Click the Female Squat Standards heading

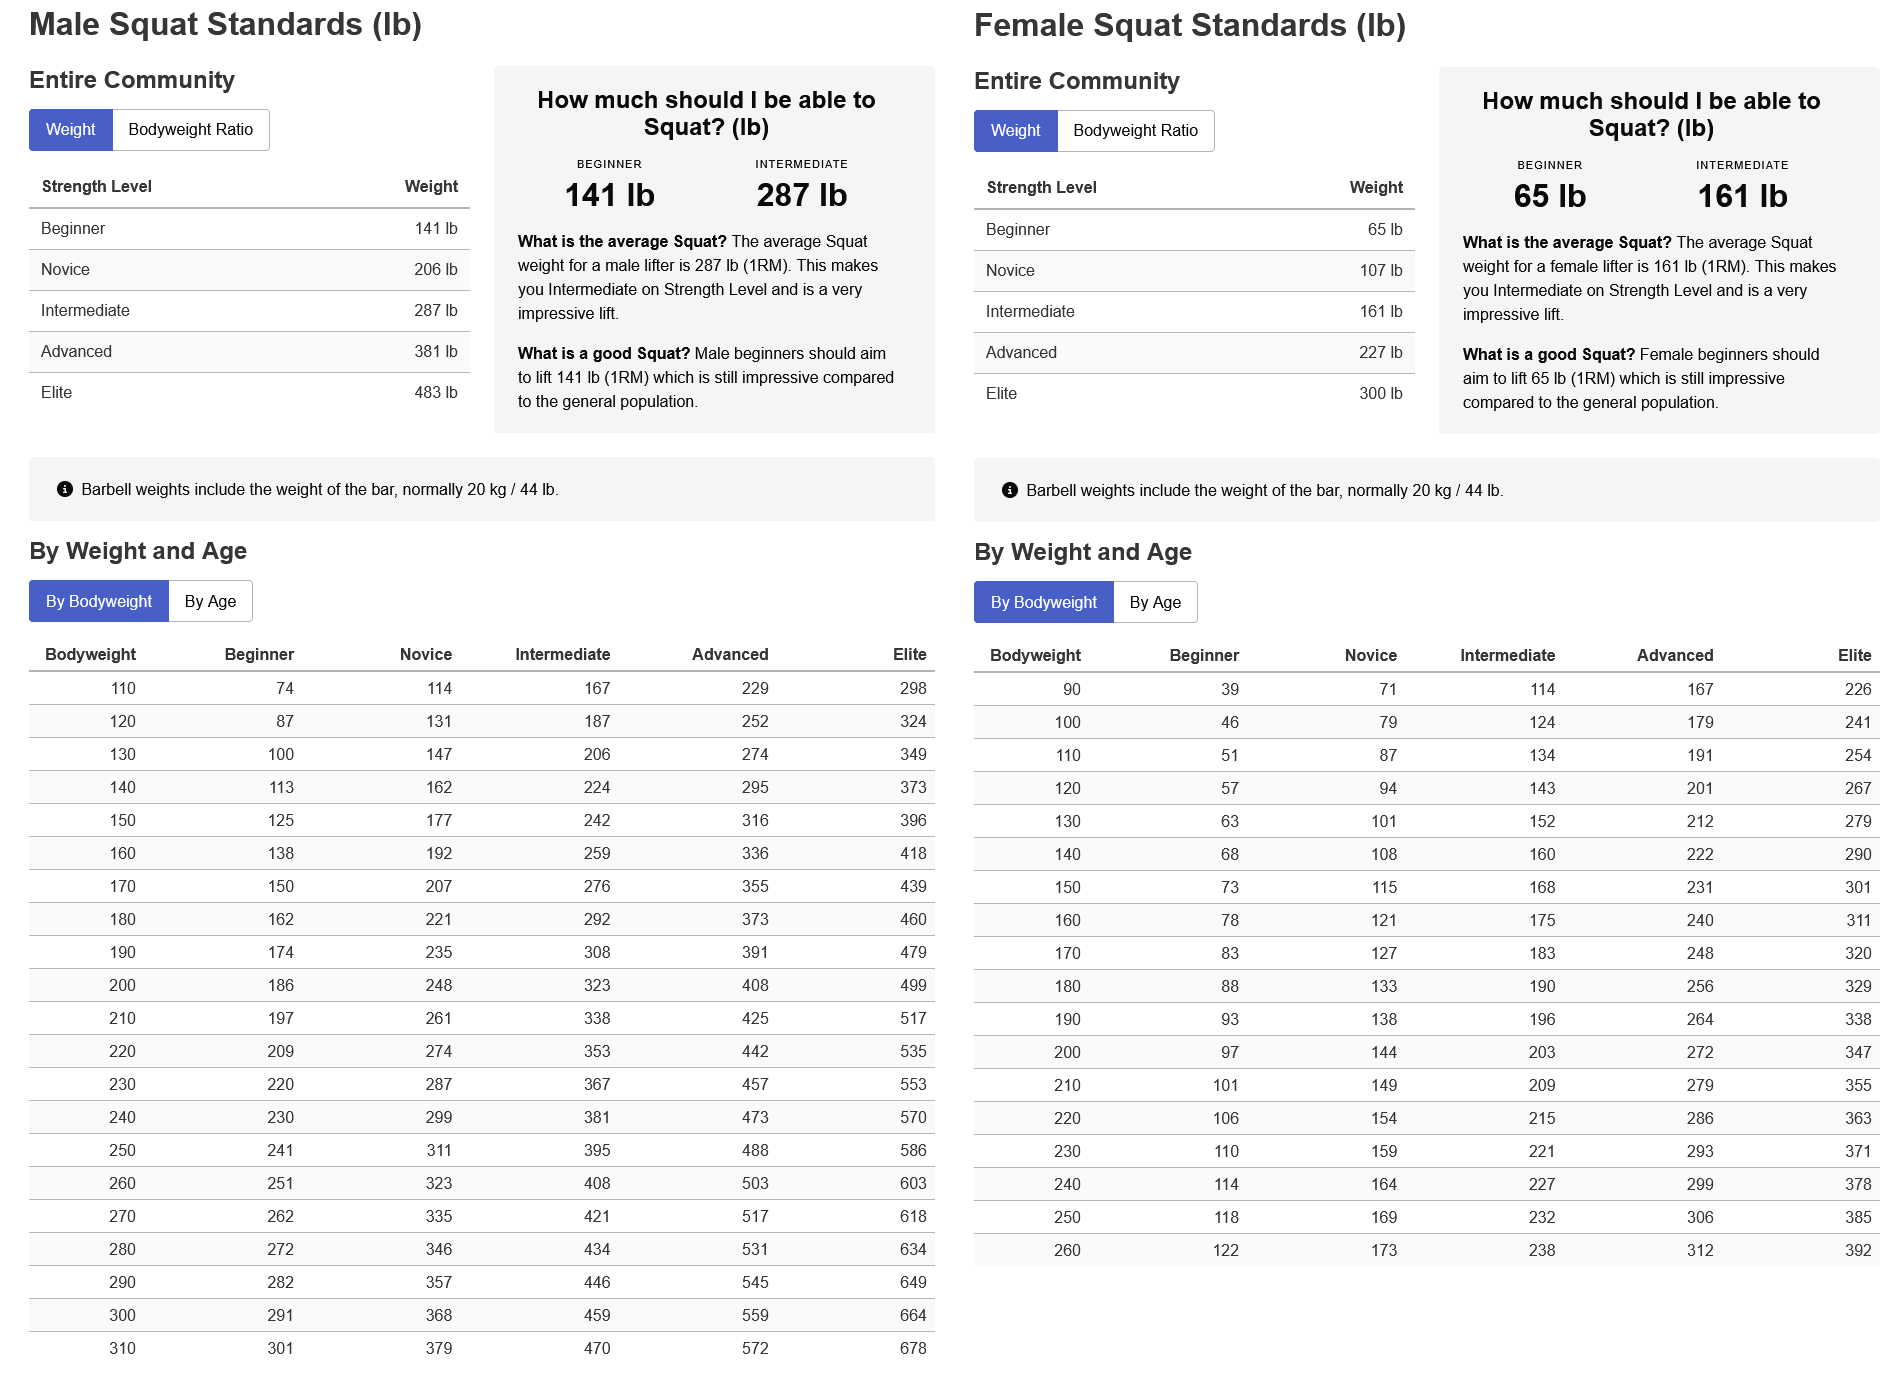pyautogui.click(x=1190, y=25)
